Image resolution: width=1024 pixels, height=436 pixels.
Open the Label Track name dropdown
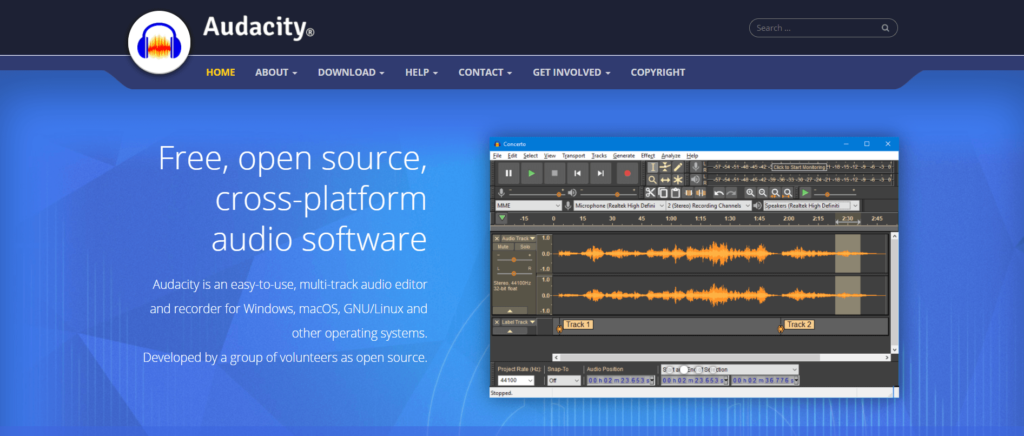(519, 322)
